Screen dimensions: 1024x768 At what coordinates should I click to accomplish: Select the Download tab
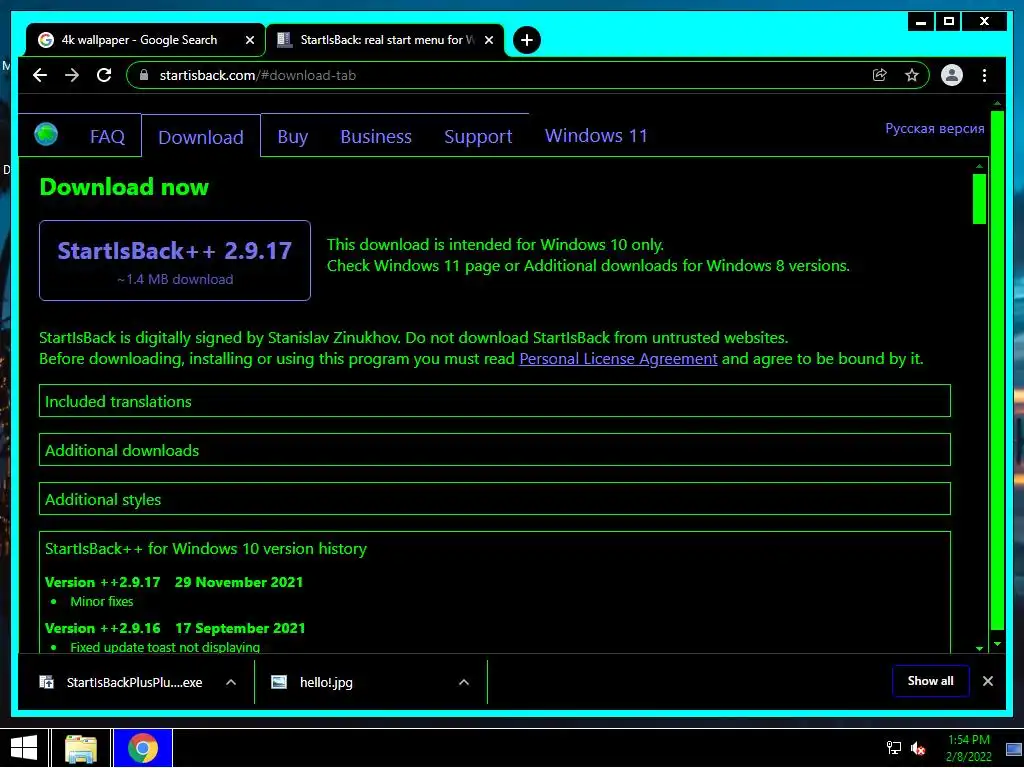(x=200, y=137)
